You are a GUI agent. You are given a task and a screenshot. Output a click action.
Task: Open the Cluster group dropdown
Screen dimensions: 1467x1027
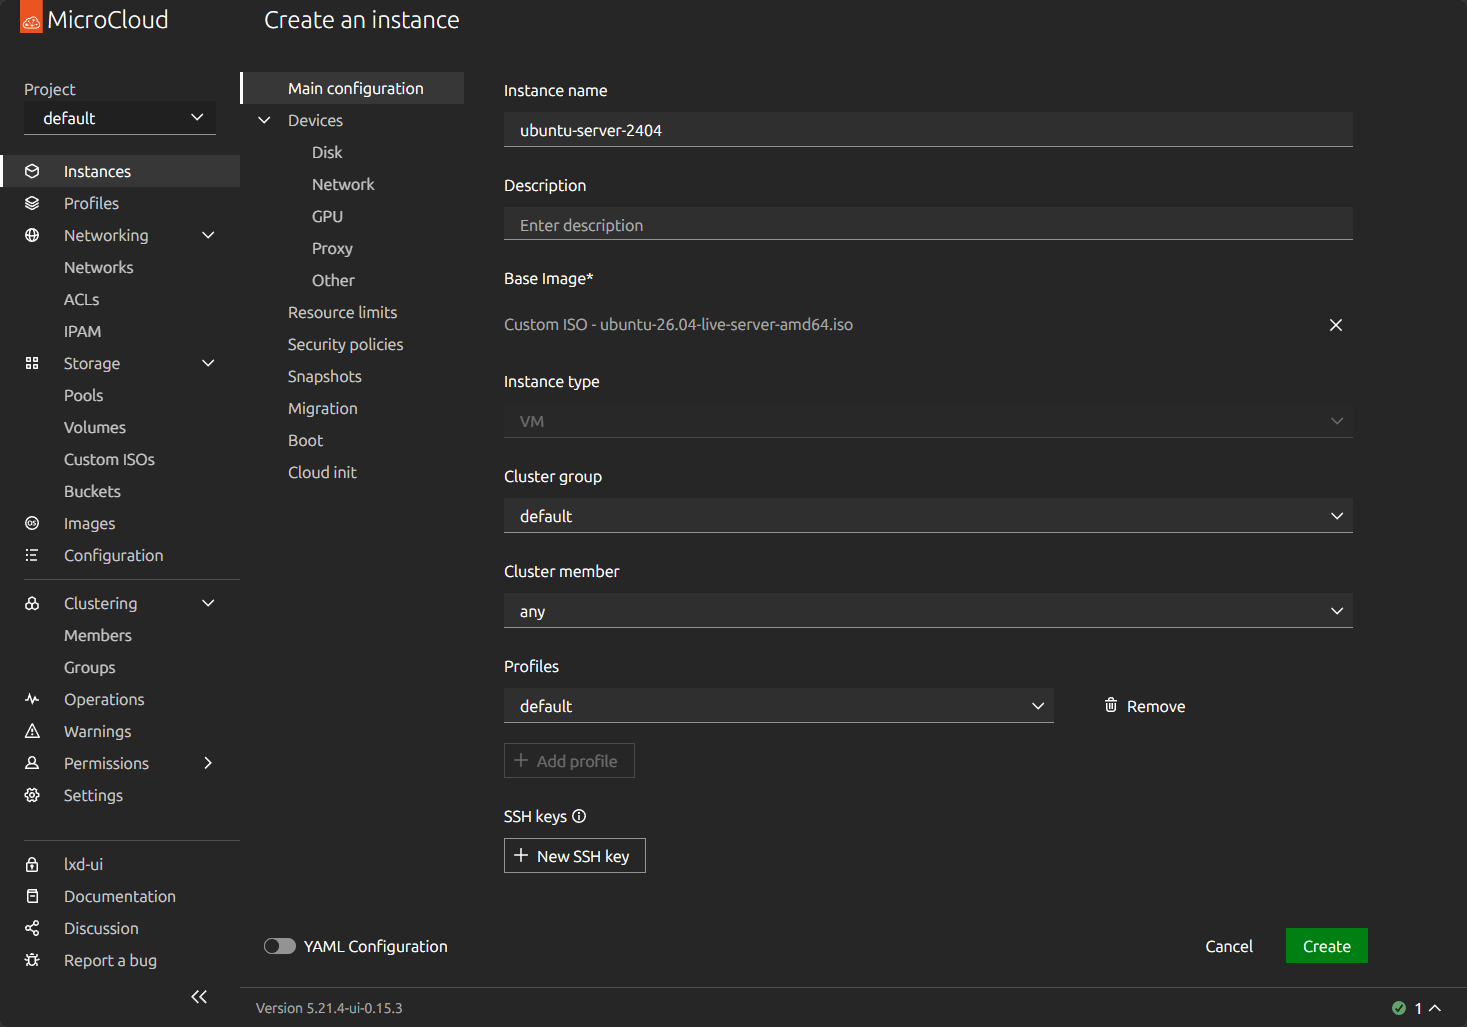[928, 516]
